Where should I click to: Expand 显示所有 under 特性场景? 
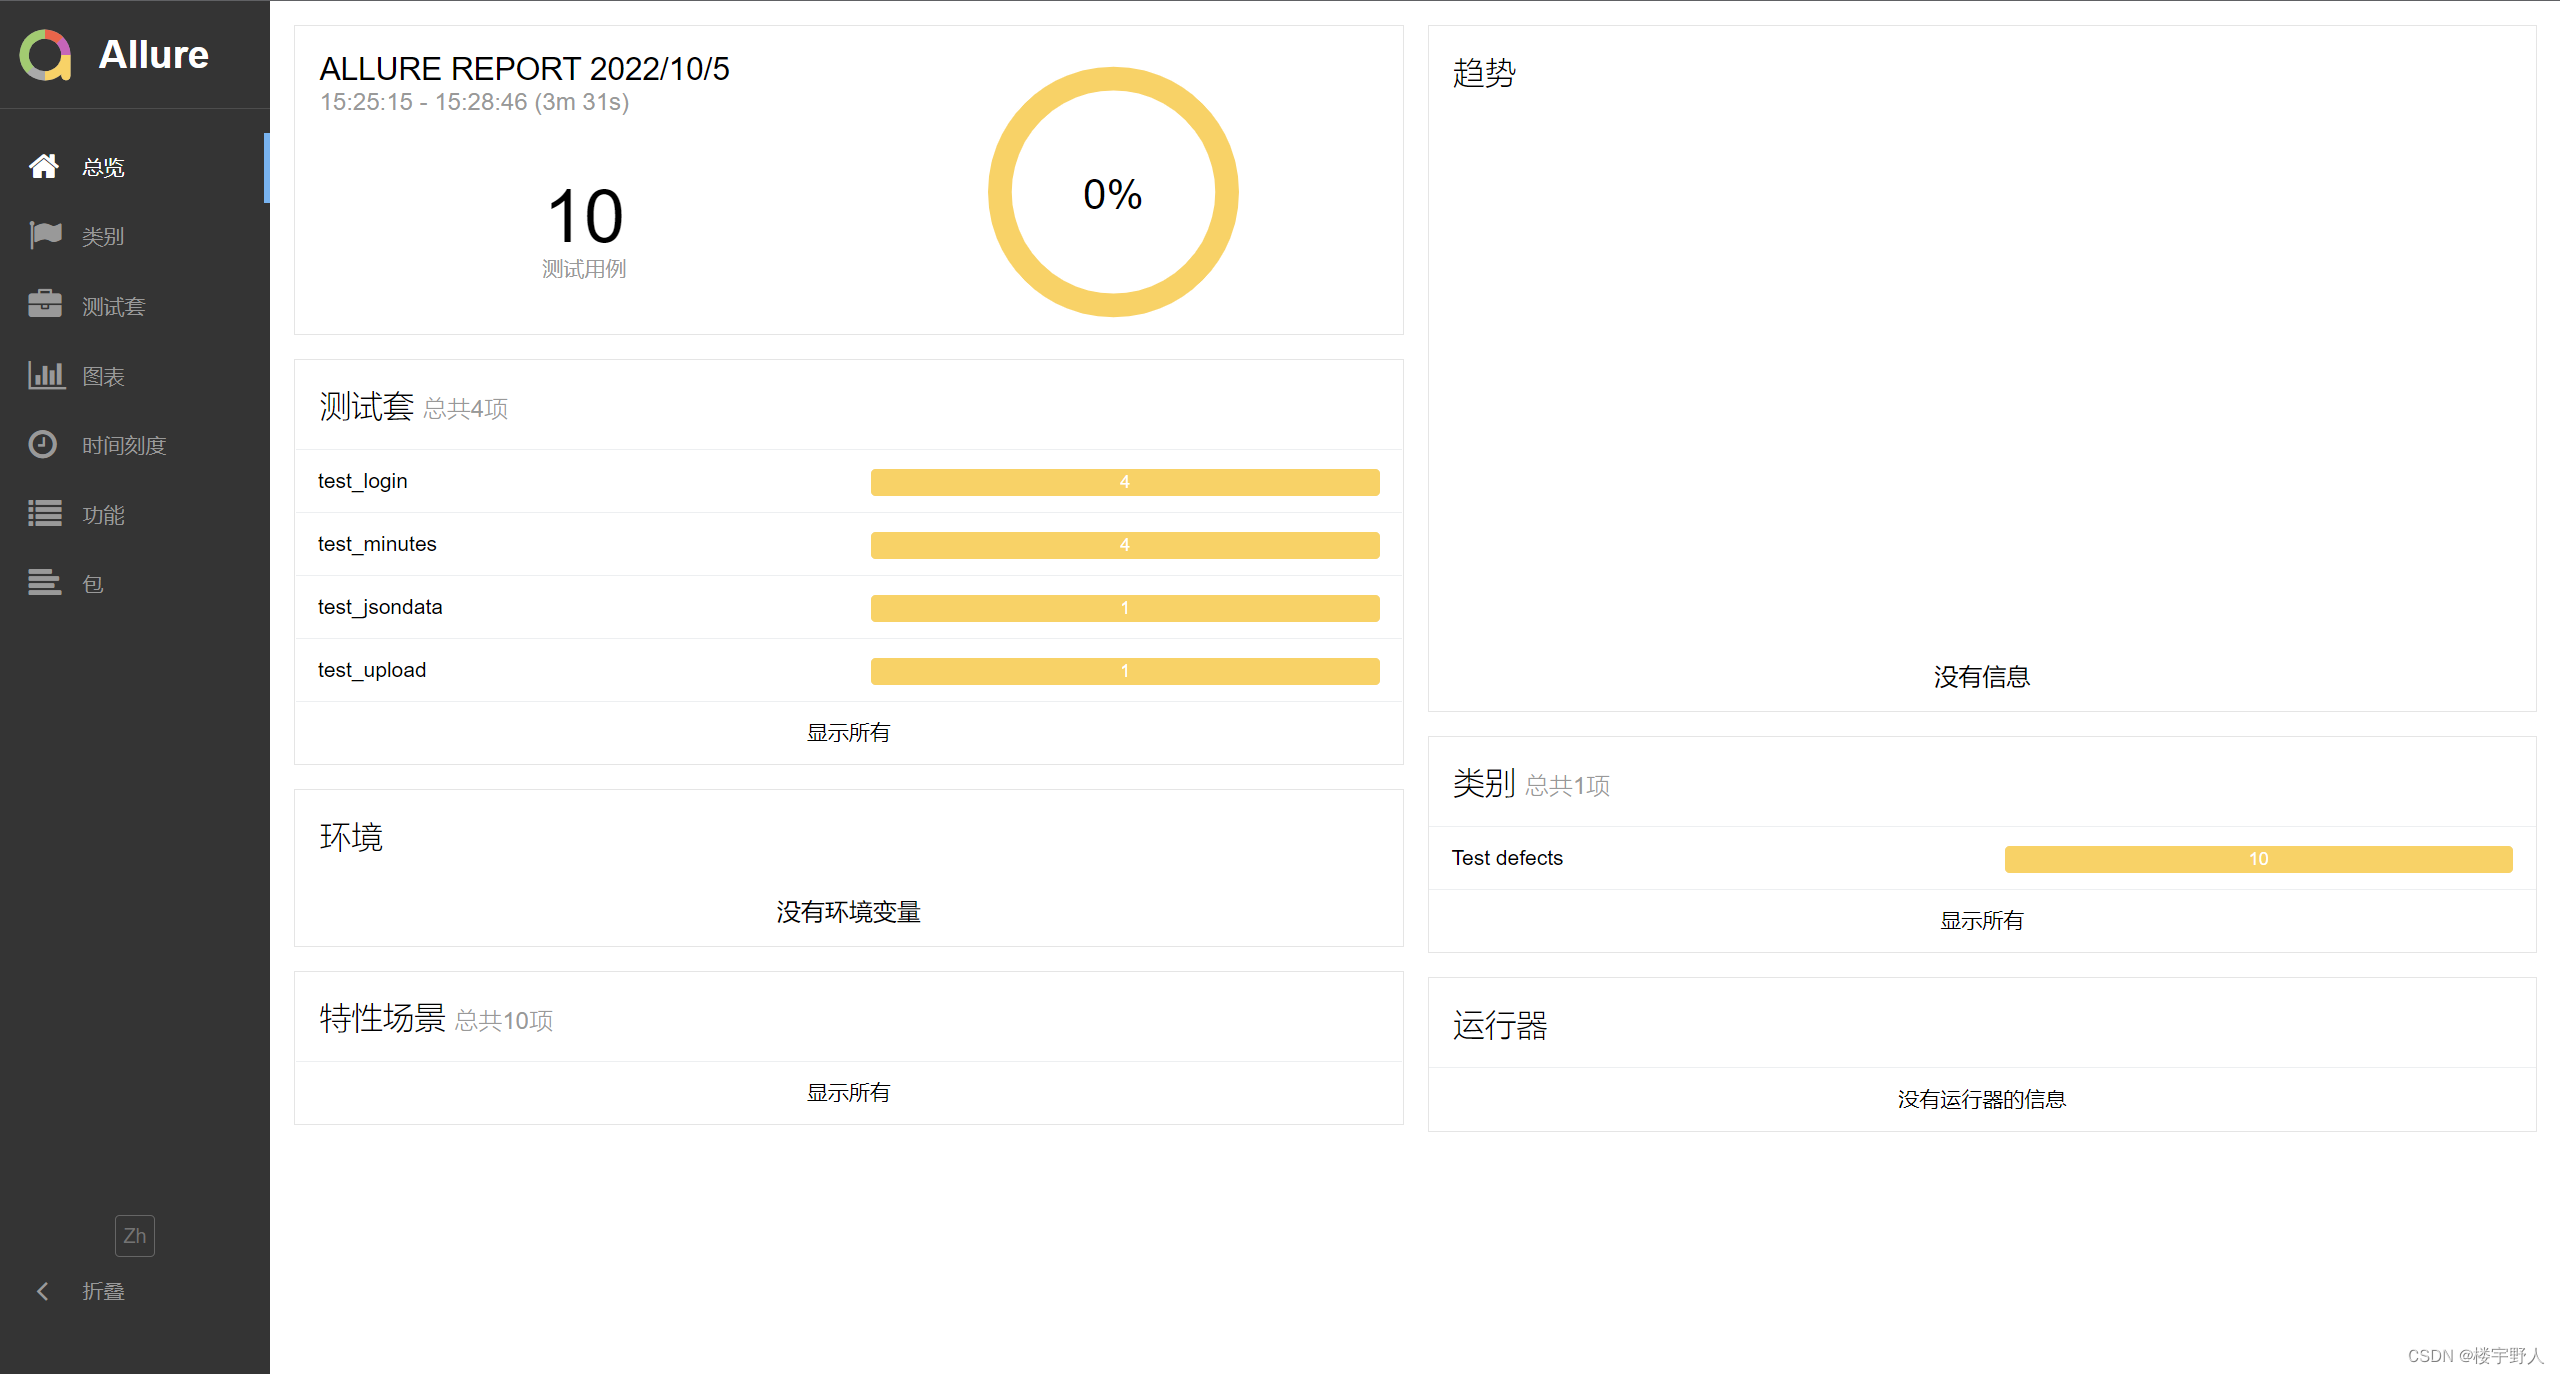click(848, 1093)
